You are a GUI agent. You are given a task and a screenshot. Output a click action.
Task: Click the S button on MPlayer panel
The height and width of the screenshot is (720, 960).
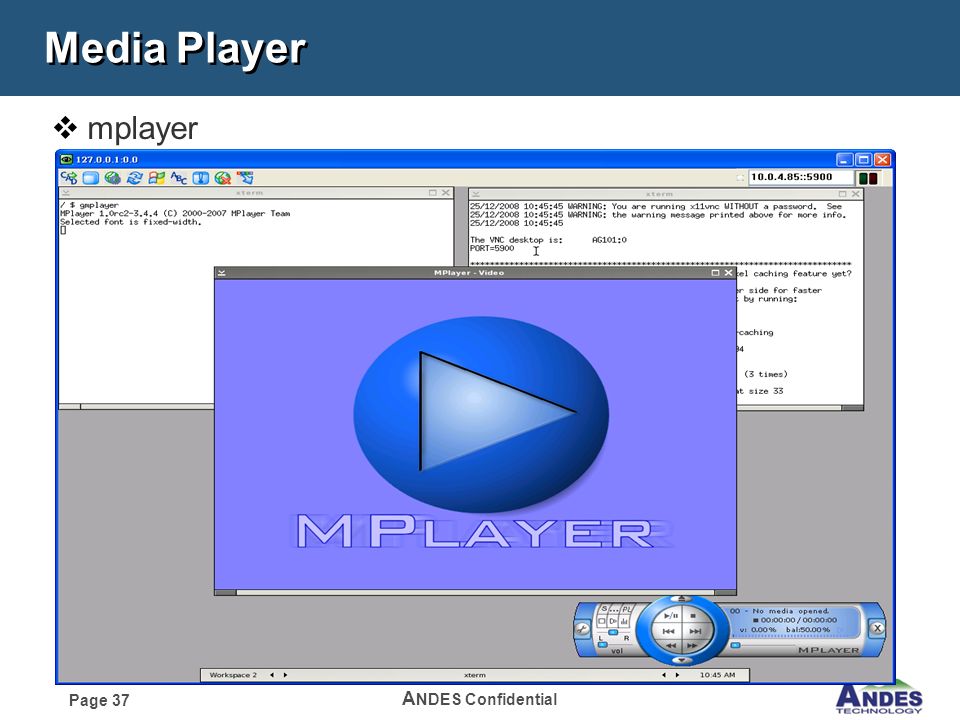[604, 609]
